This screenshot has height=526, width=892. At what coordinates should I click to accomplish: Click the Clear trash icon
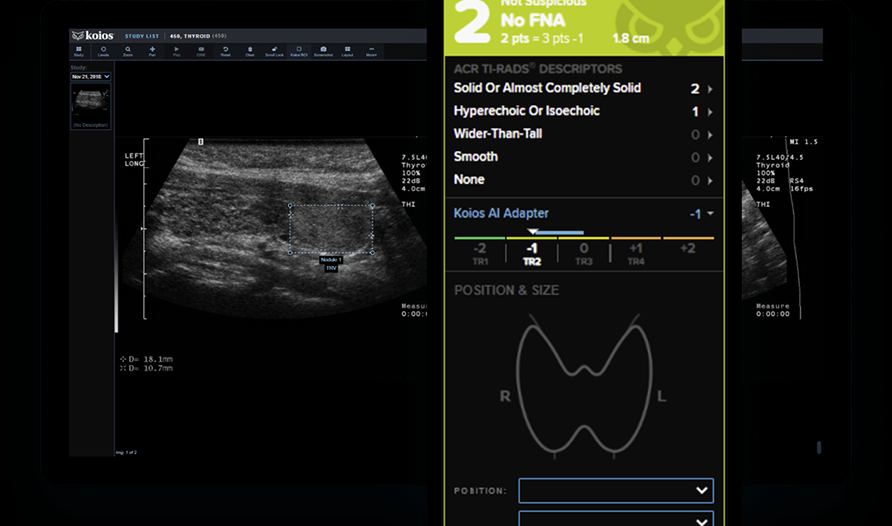(249, 51)
